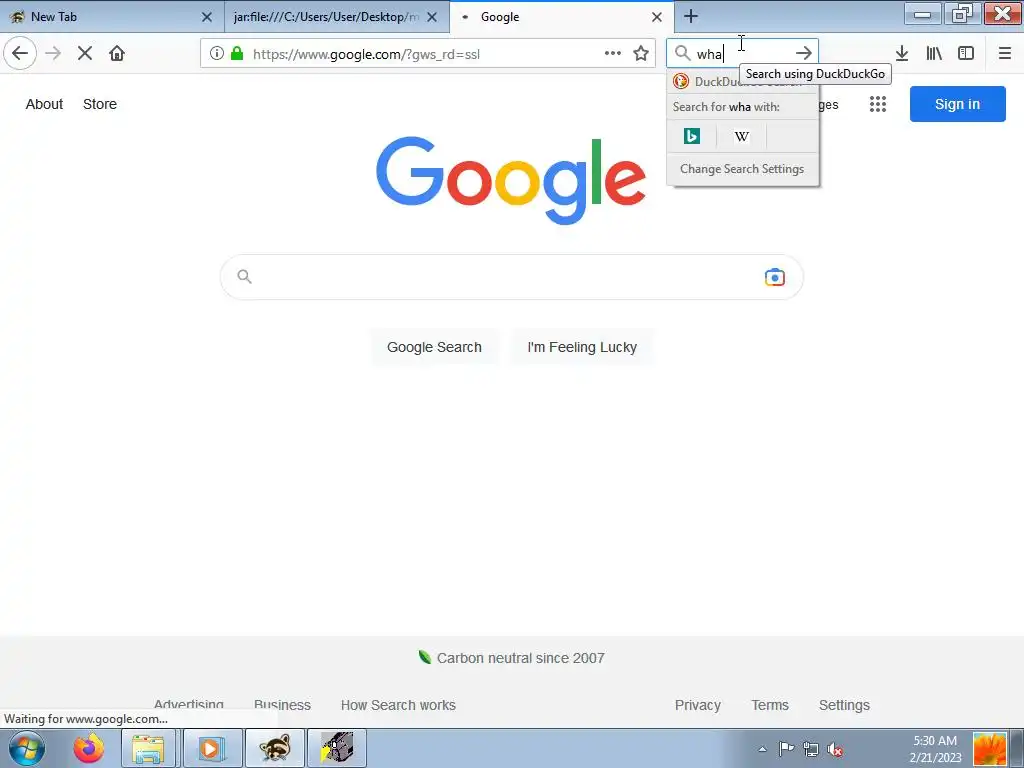Click Carbon neutral since 2007 link
The height and width of the screenshot is (768, 1024).
[511, 658]
